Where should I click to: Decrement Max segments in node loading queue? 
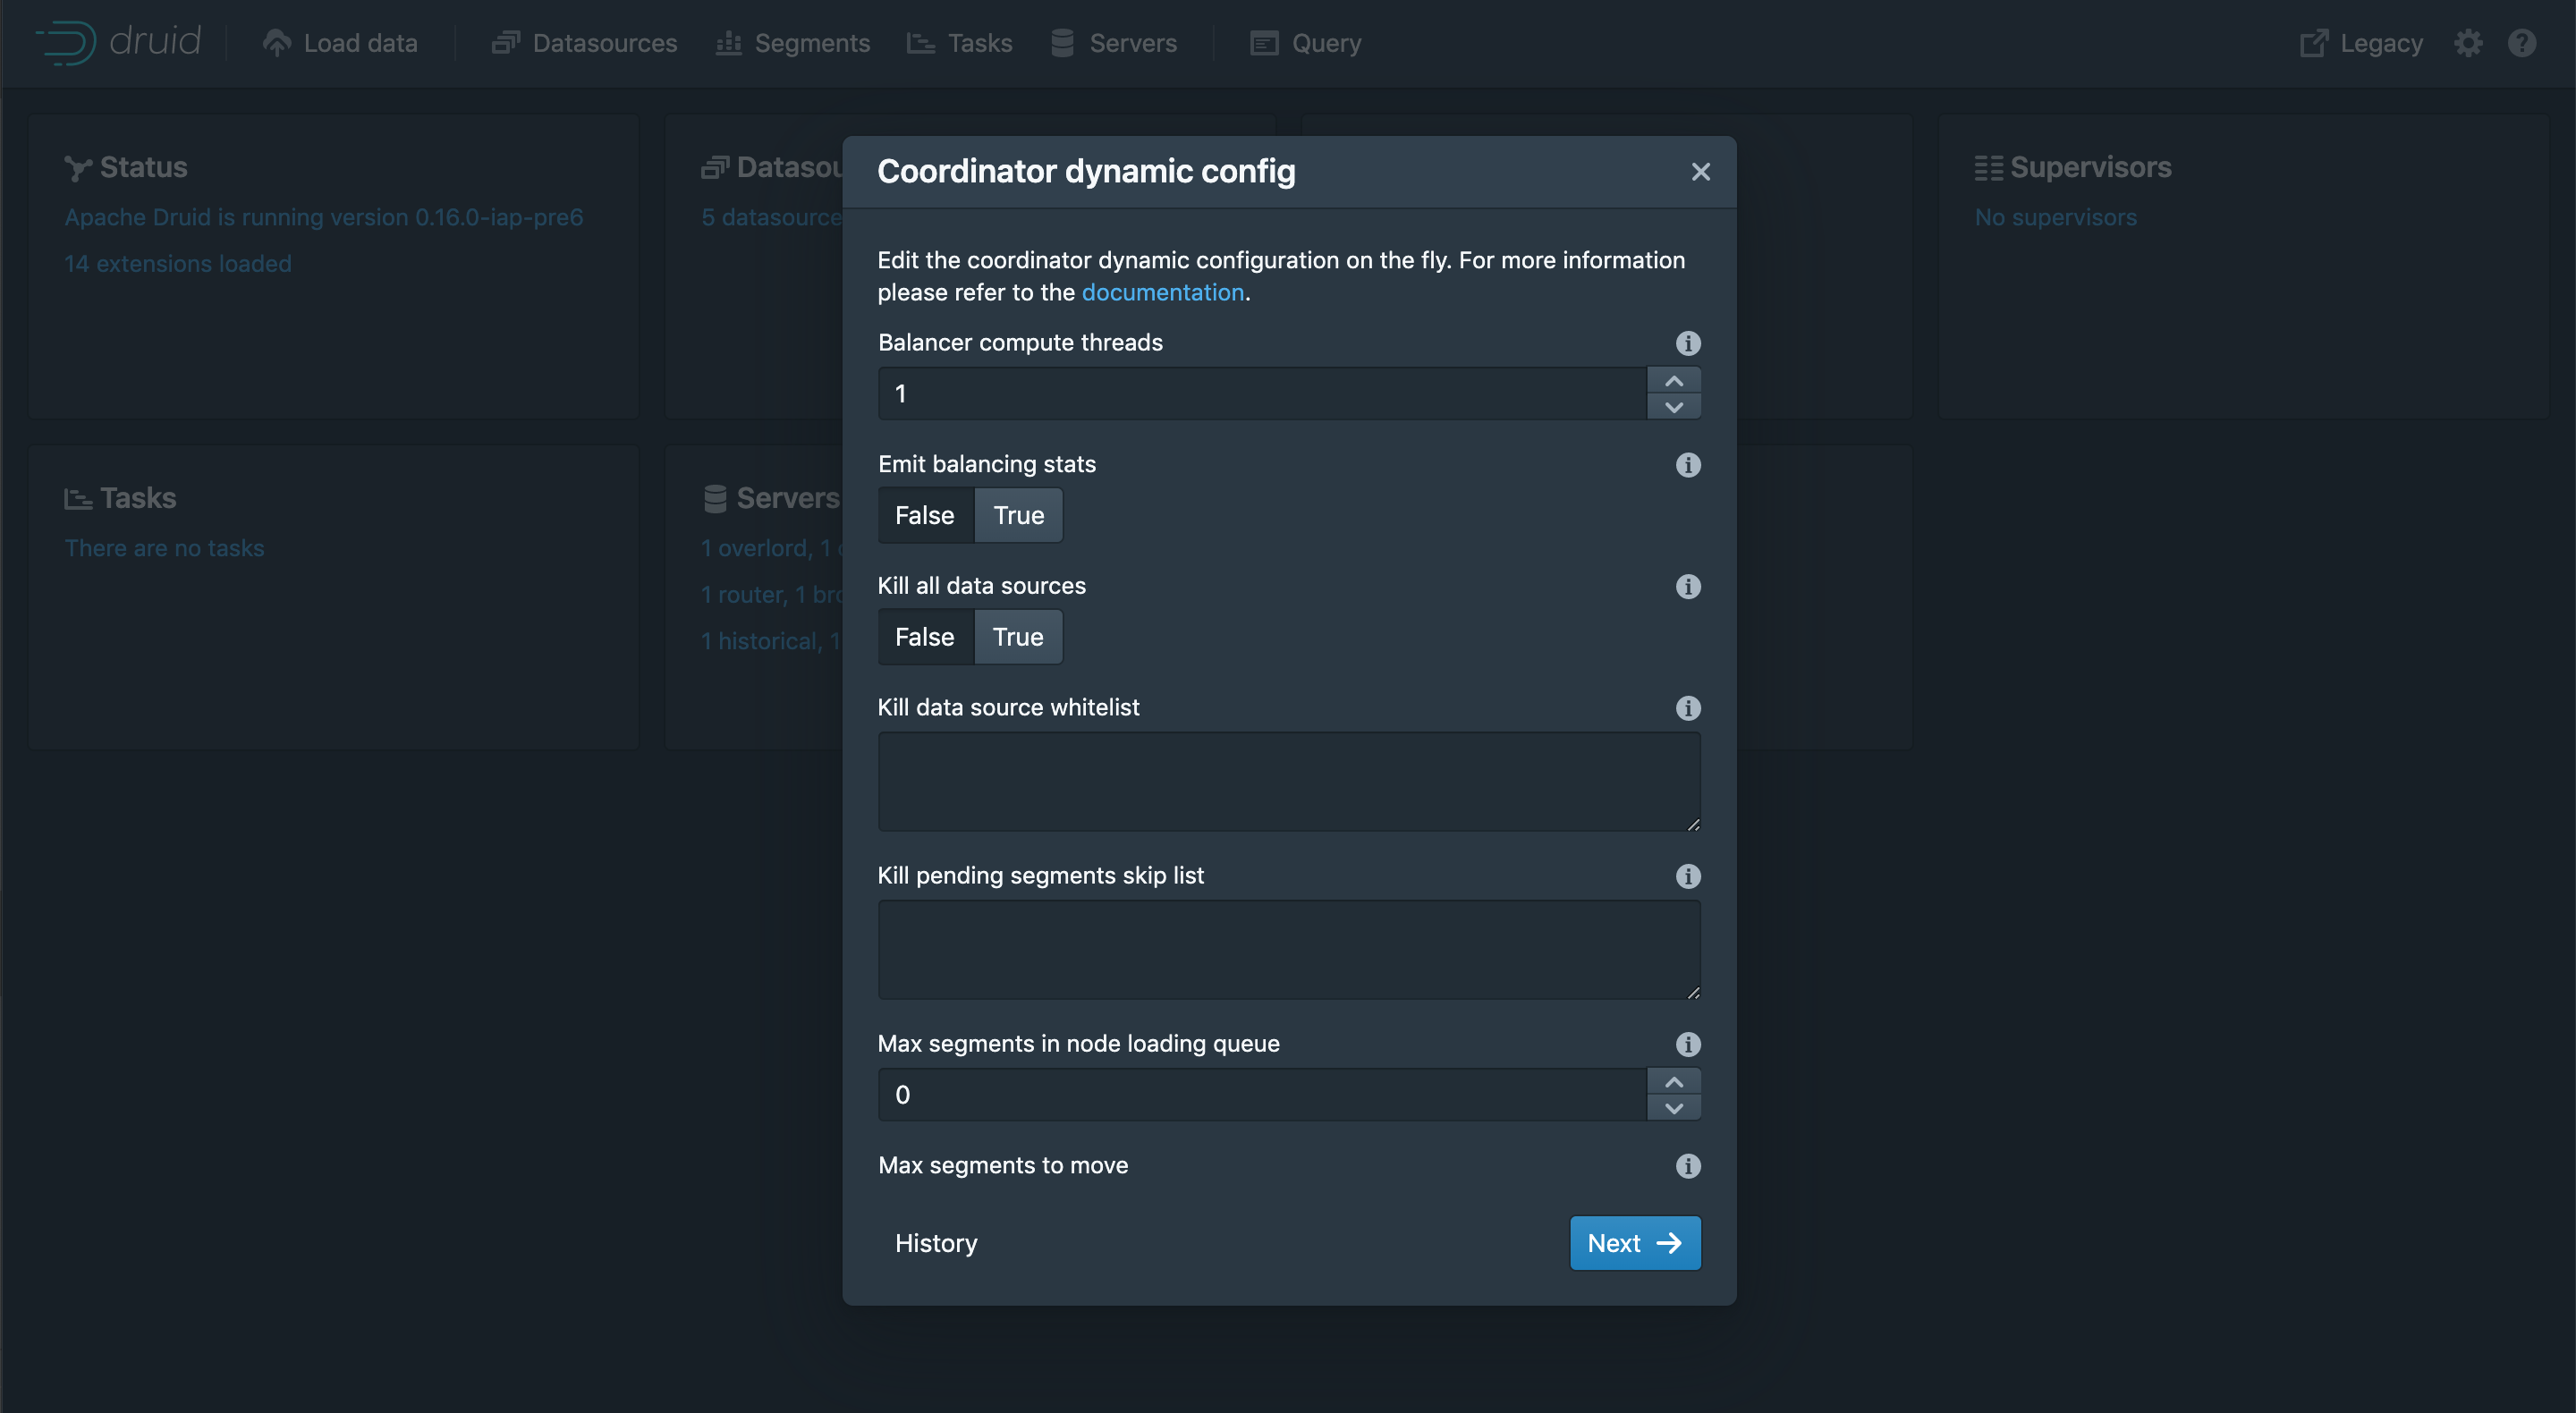click(x=1674, y=1108)
